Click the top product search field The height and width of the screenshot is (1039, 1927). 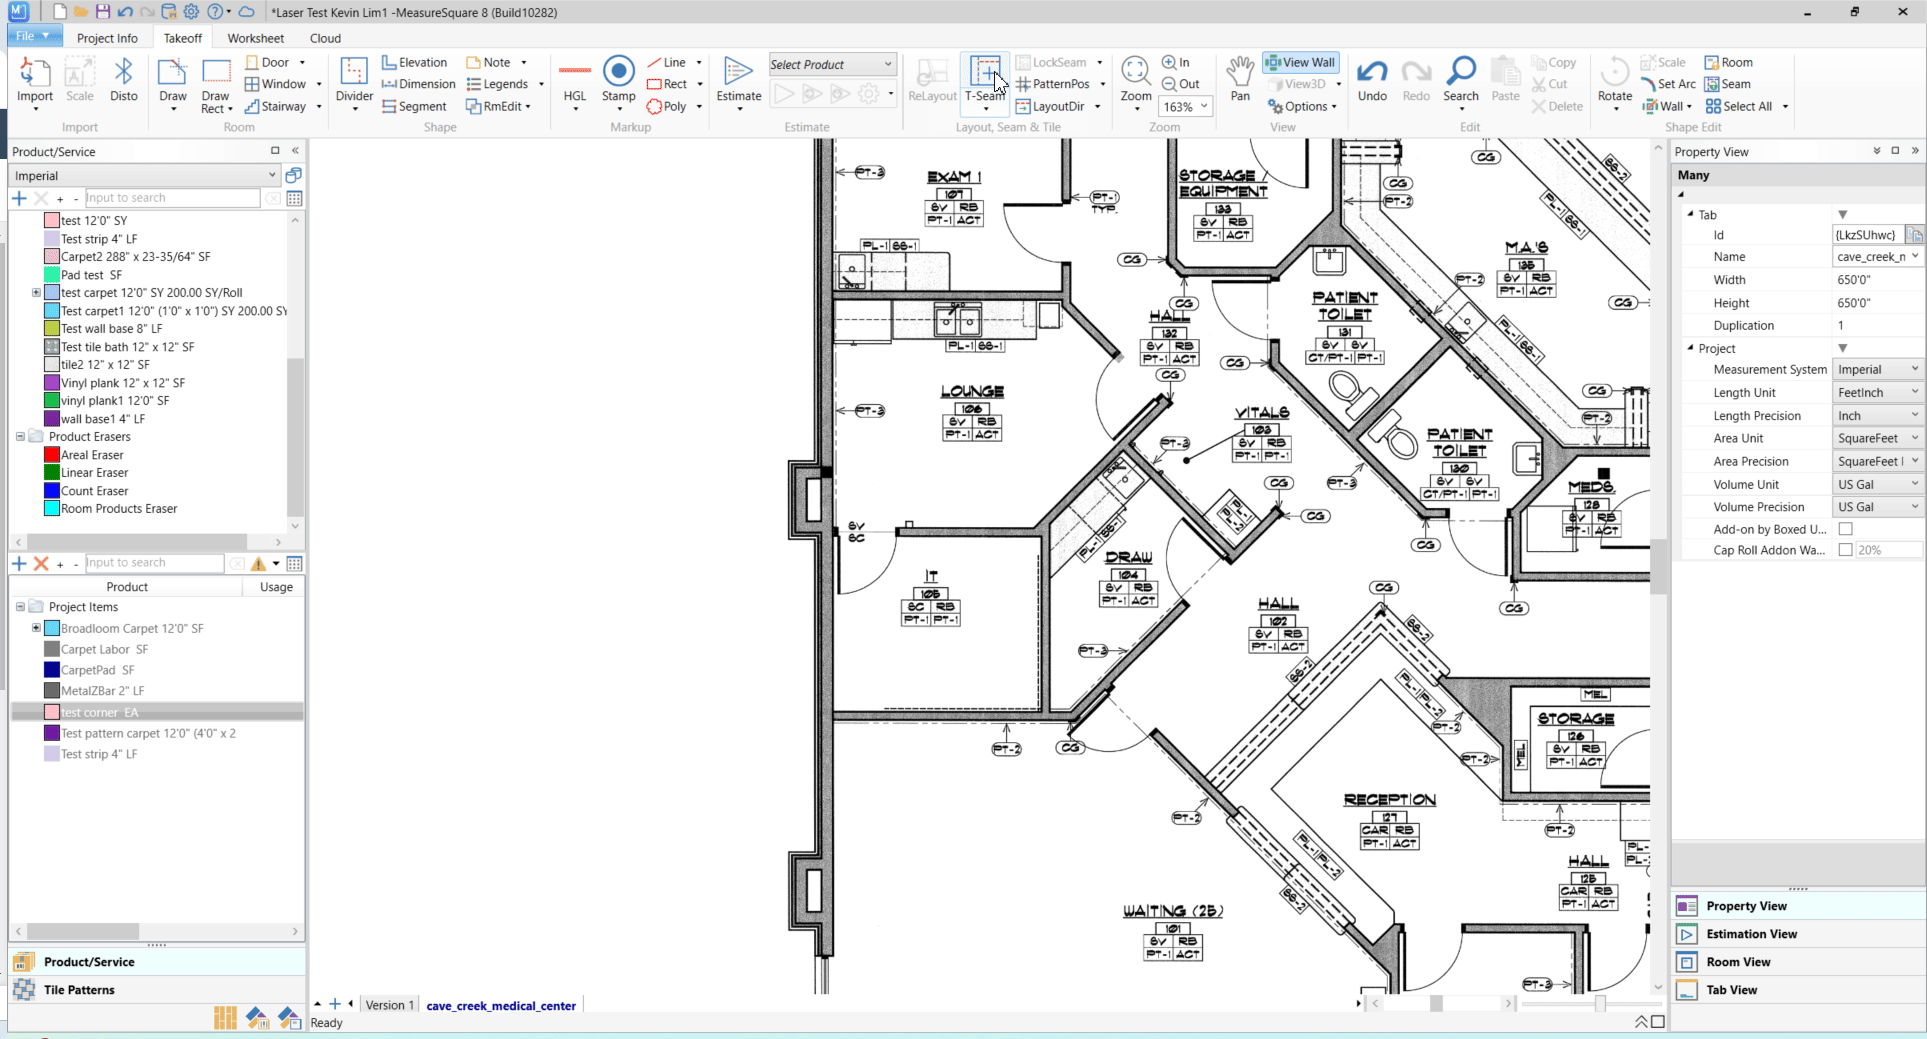click(x=172, y=198)
